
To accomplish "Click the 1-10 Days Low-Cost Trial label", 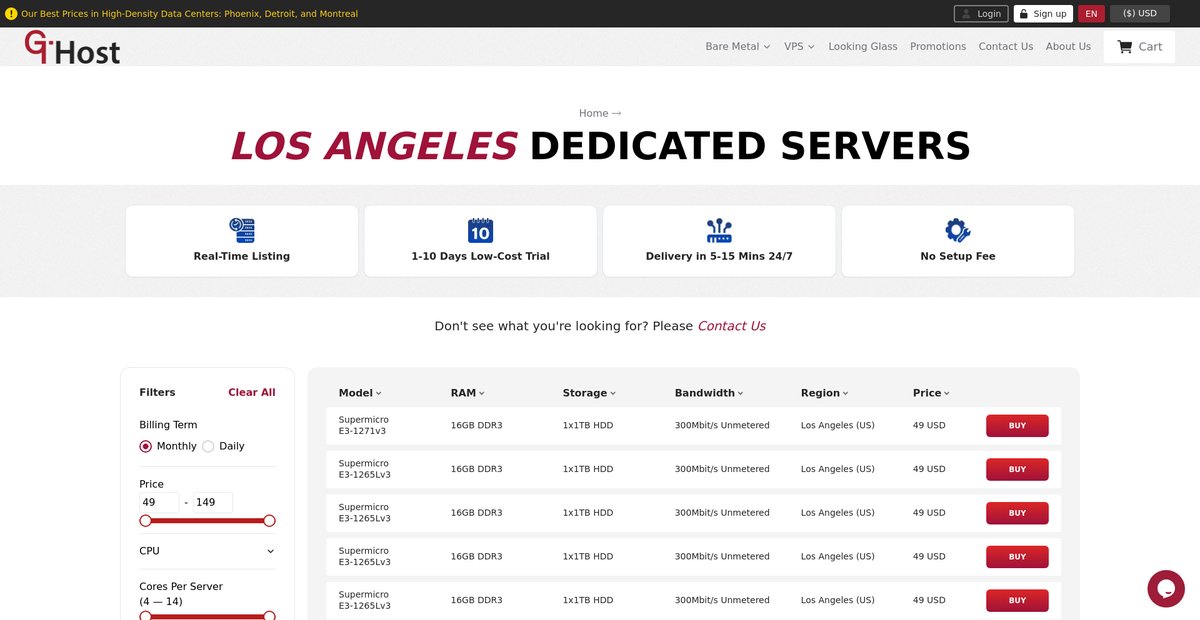I will (x=480, y=256).
